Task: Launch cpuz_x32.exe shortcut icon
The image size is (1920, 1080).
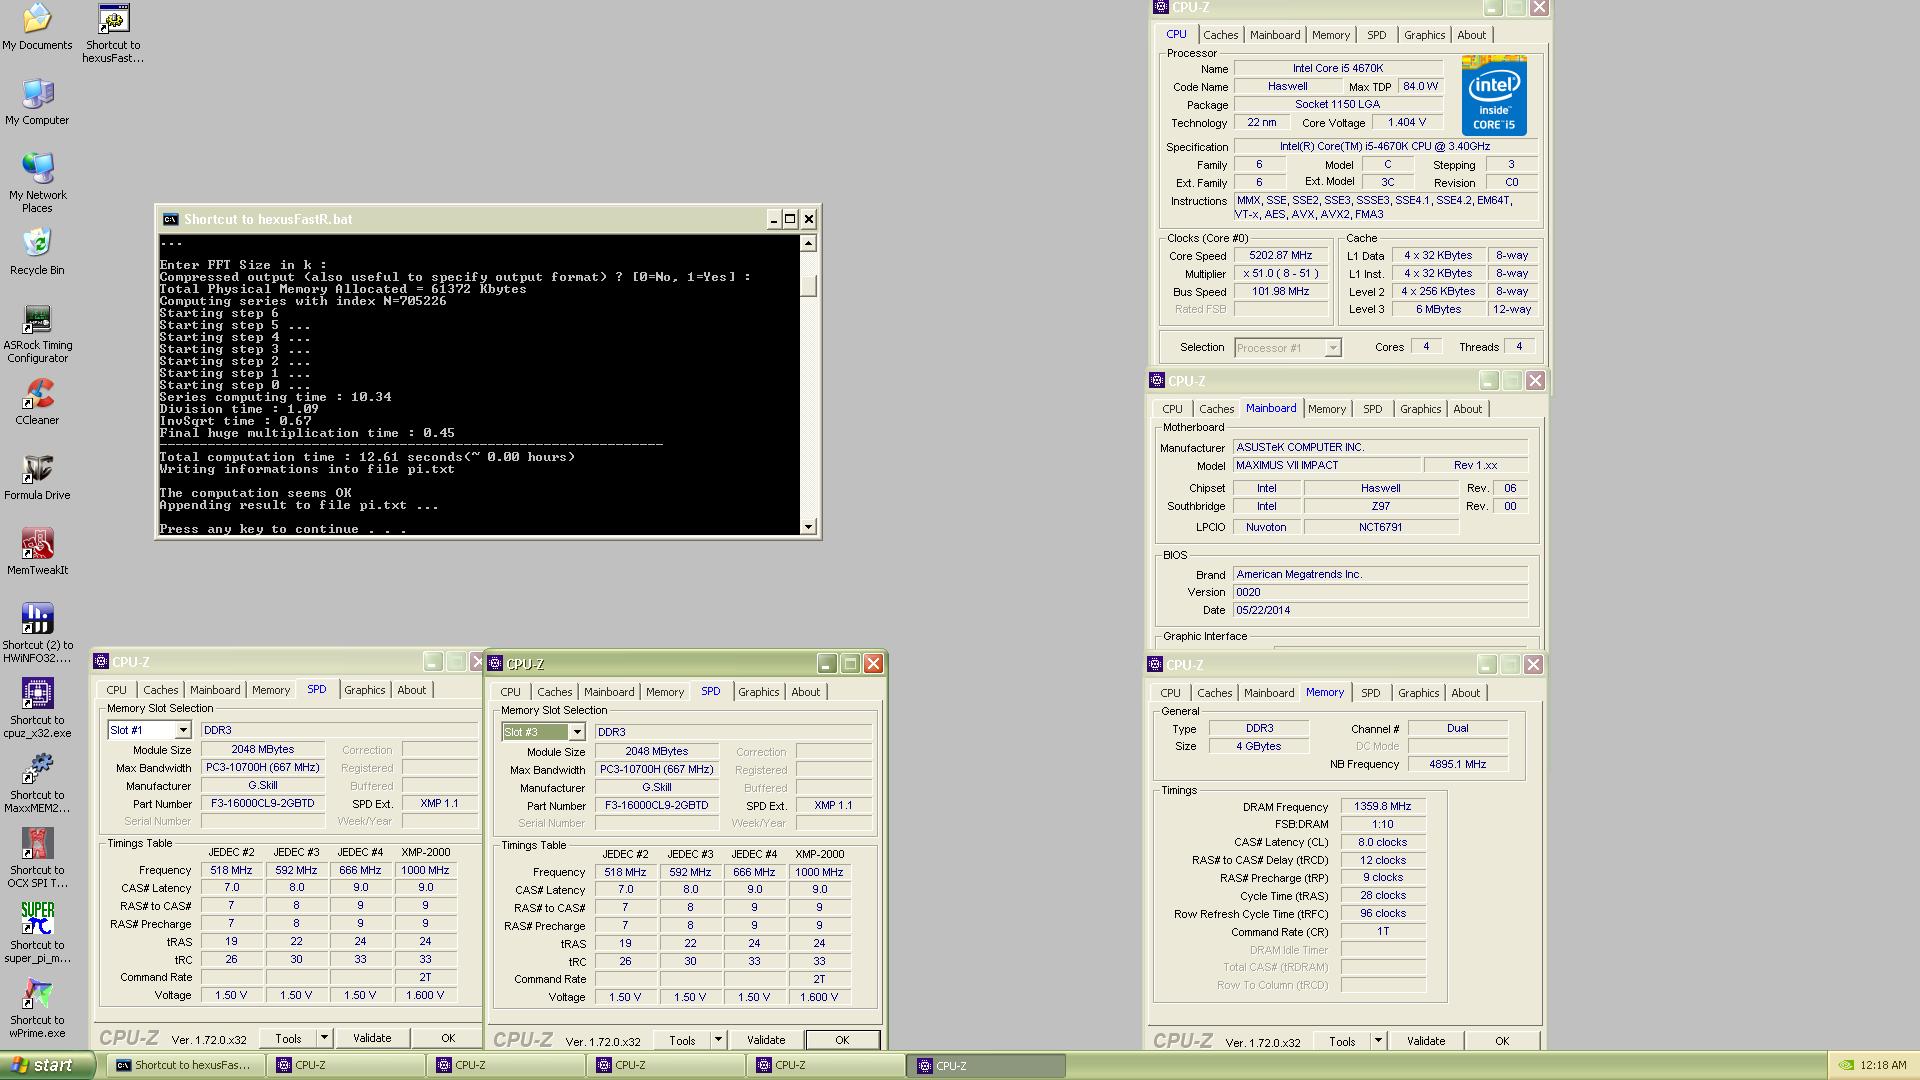Action: click(37, 708)
